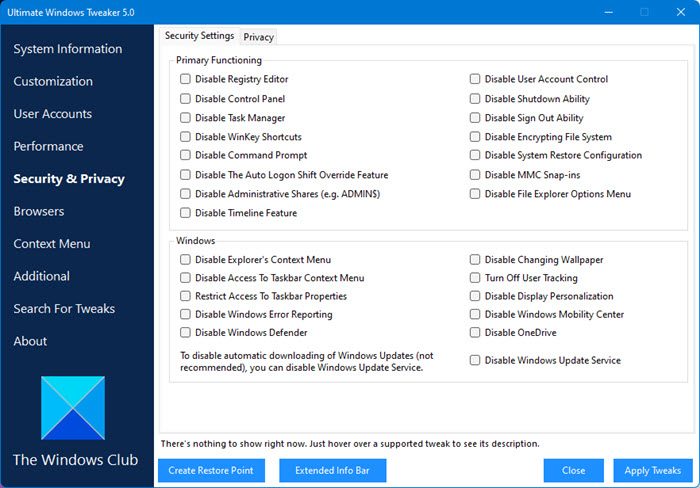Select Security & Privacy section
Viewport: 700px width, 488px height.
coord(69,179)
